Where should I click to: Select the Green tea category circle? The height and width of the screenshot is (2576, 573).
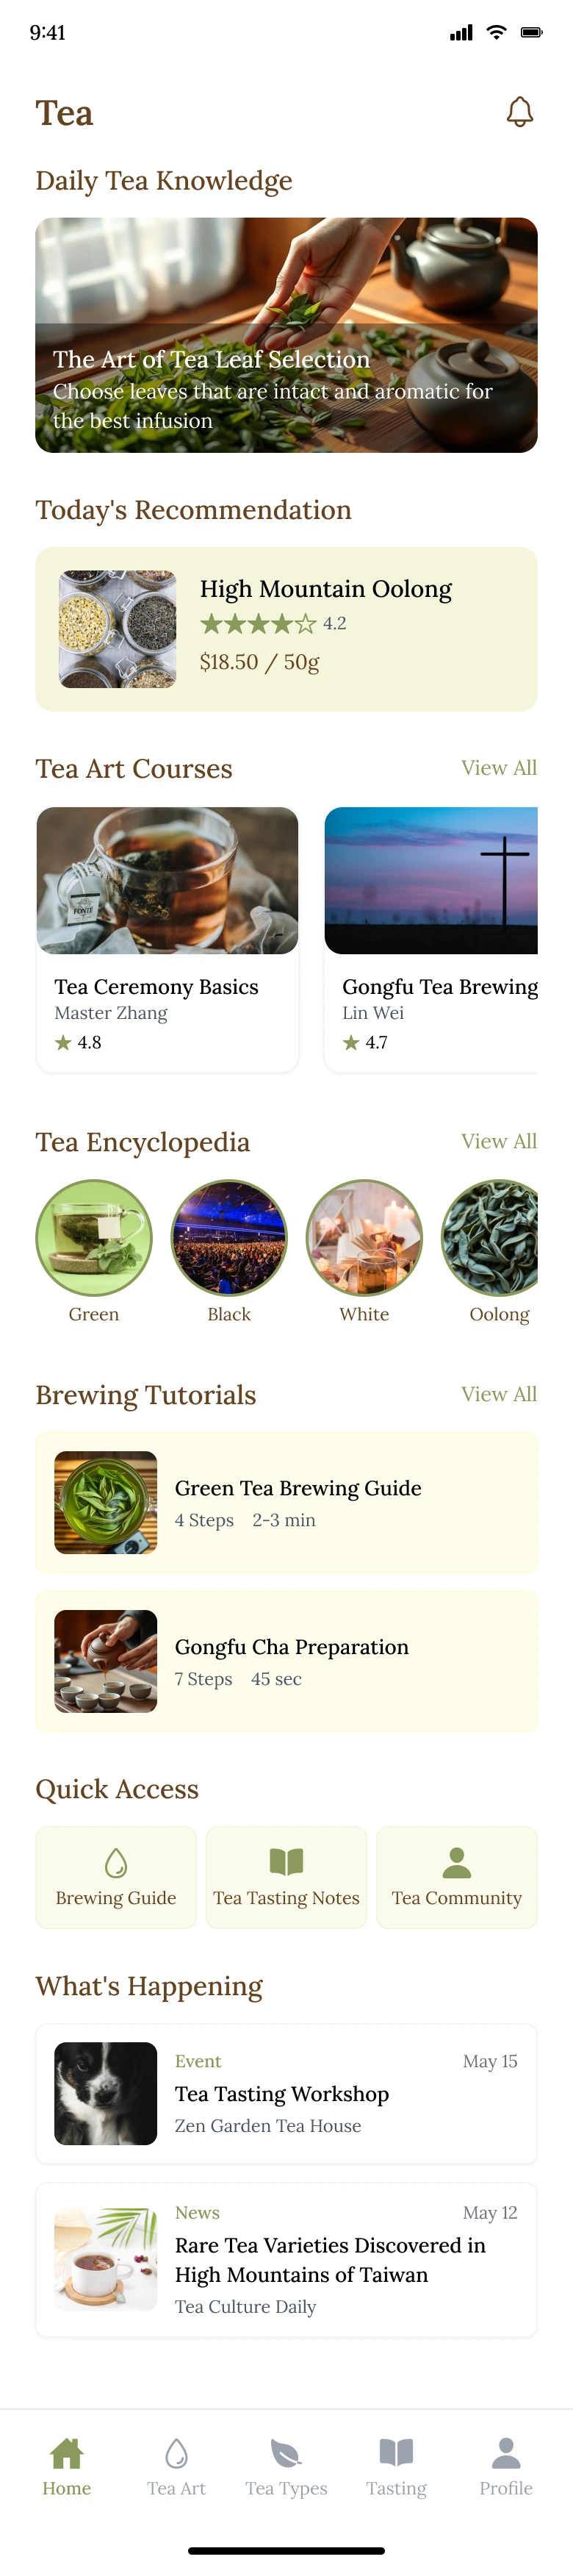pyautogui.click(x=94, y=1238)
